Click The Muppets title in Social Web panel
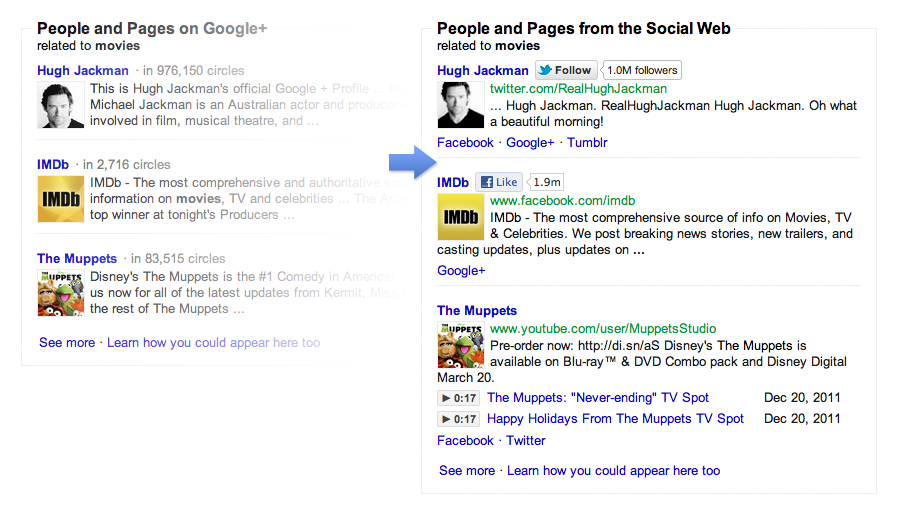The image size is (900, 520). [477, 311]
